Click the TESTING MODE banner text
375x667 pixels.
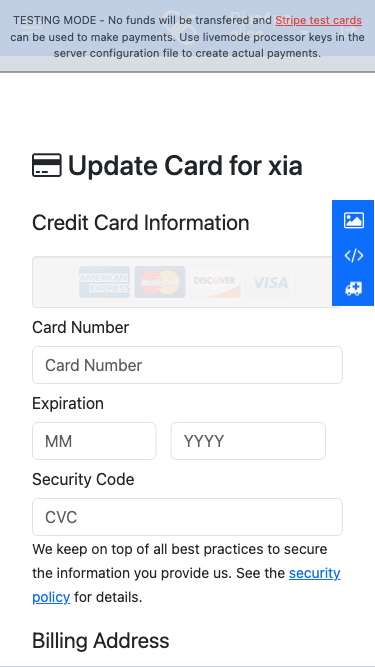188,37
